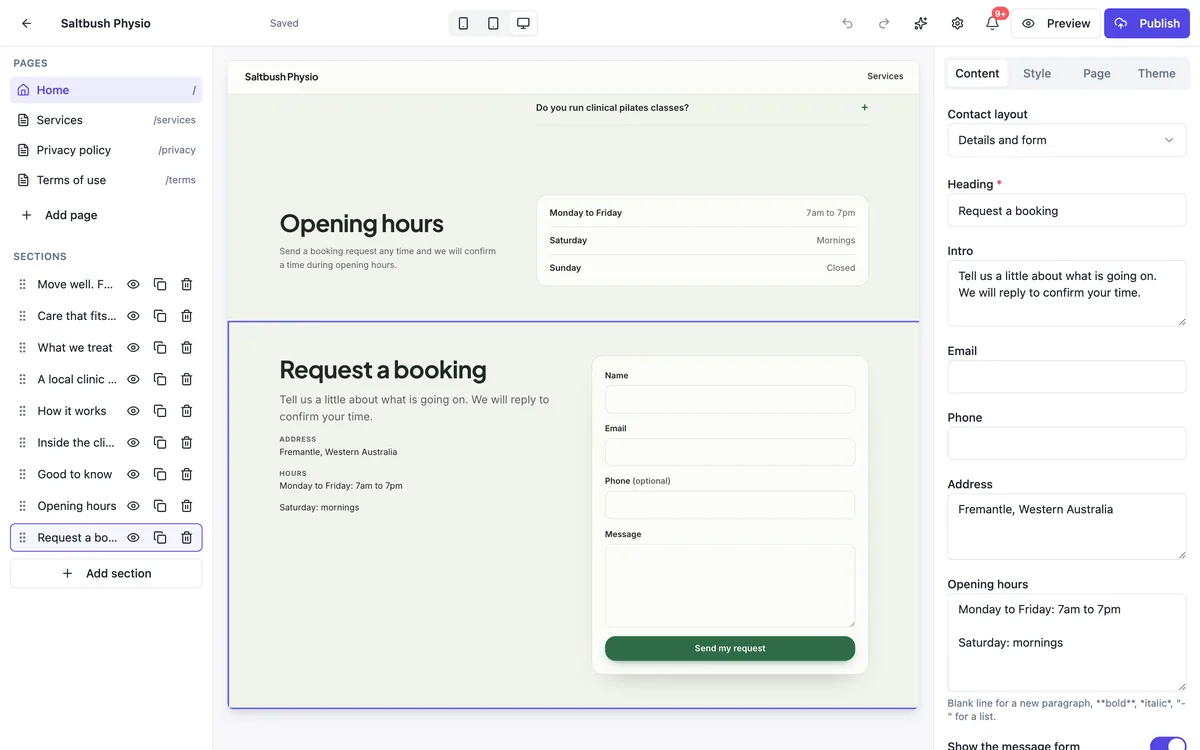Delete the Request a booking section
The height and width of the screenshot is (750, 1200).
(x=186, y=537)
